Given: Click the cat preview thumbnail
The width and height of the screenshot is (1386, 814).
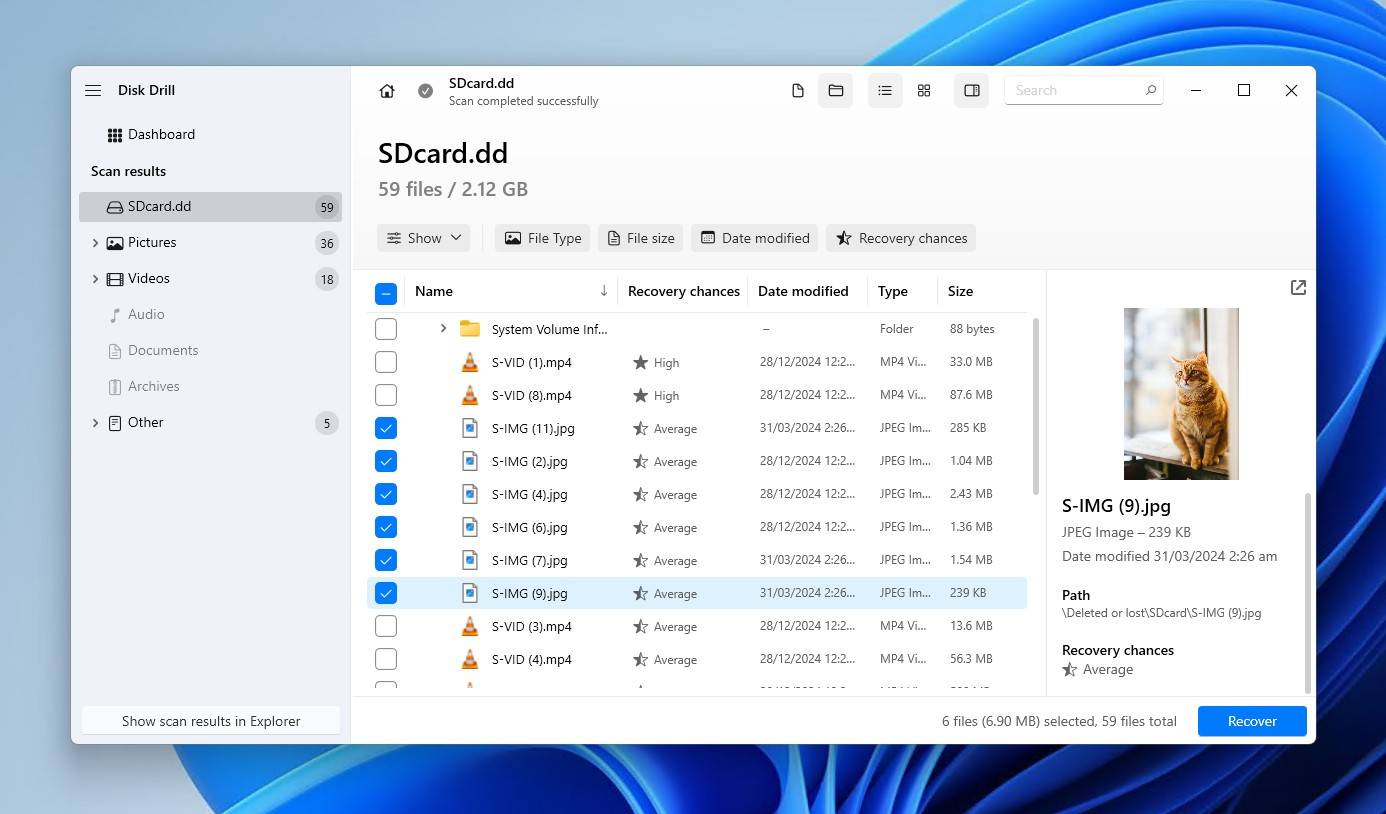Looking at the screenshot, I should pyautogui.click(x=1181, y=394).
